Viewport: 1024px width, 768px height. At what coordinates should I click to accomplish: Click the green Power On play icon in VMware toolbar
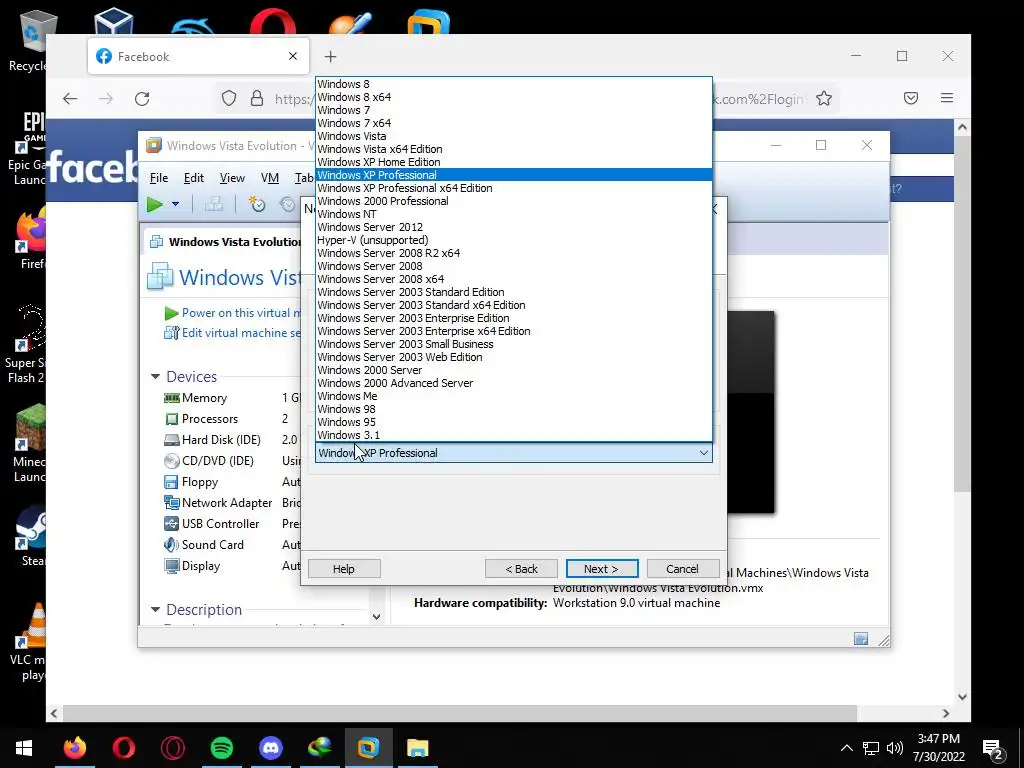[155, 204]
